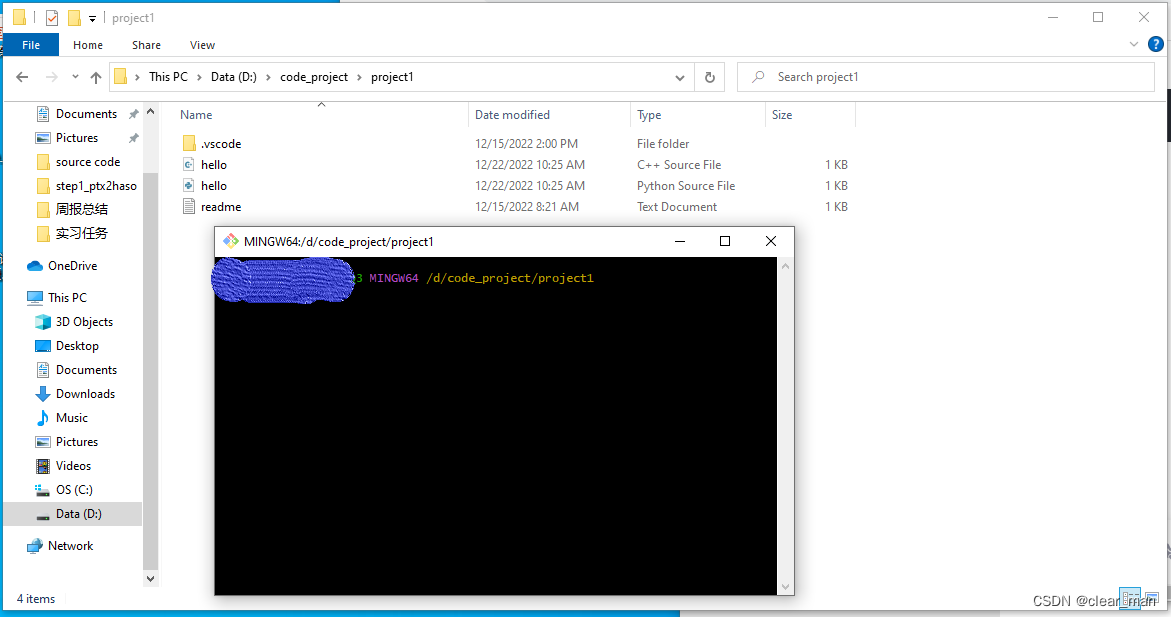This screenshot has height=617, width=1171.
Task: Click 'Data (D:)' in address bar
Action: coord(234,77)
